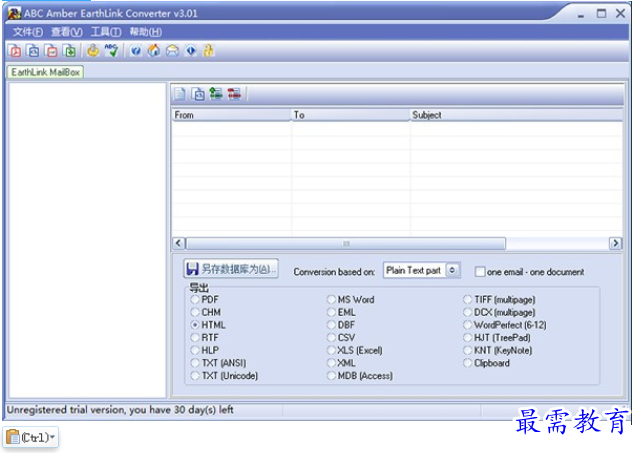The height and width of the screenshot is (453, 637).
Task: Click blue document icon in message list toolbar
Action: click(x=198, y=94)
